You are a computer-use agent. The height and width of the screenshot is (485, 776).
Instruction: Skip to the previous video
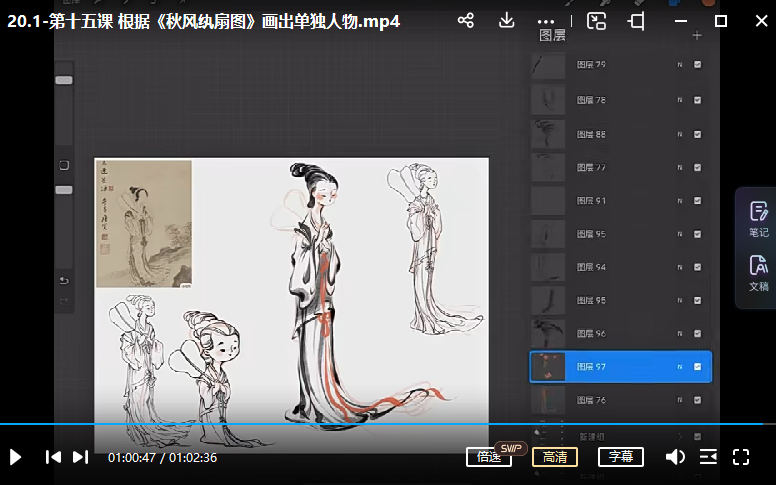(x=53, y=457)
